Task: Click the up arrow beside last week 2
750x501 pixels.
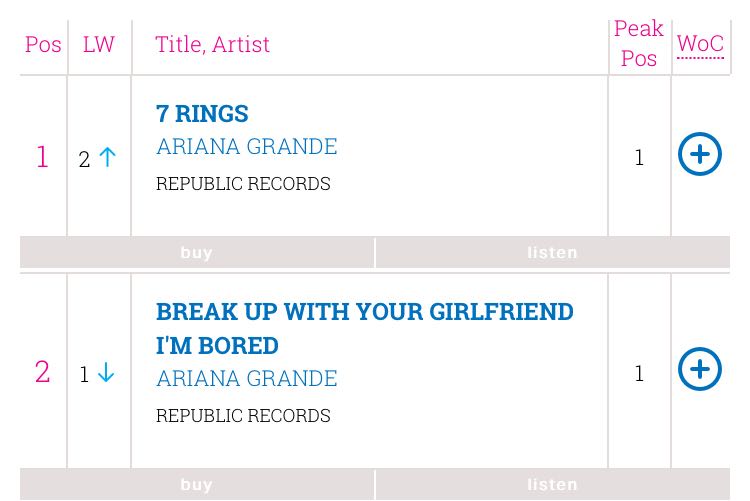Action: coord(107,157)
